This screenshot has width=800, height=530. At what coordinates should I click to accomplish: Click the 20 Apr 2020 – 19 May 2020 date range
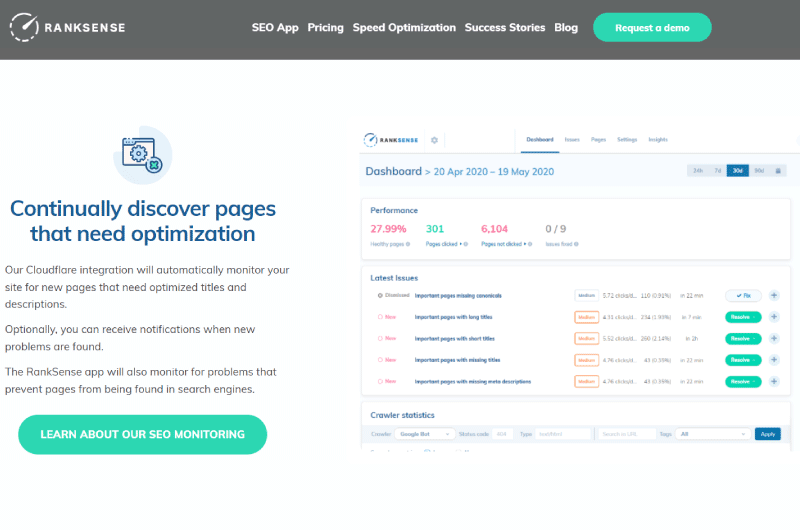pos(494,172)
